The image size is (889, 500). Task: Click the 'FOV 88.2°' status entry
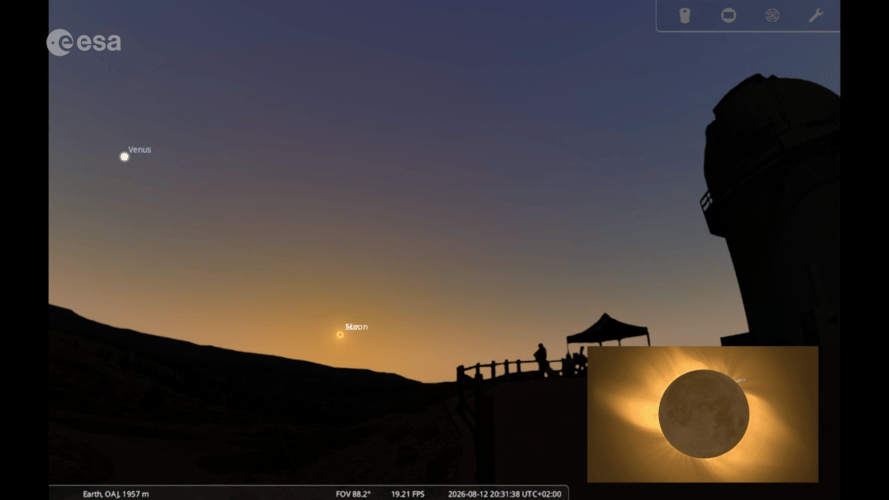[x=353, y=494]
